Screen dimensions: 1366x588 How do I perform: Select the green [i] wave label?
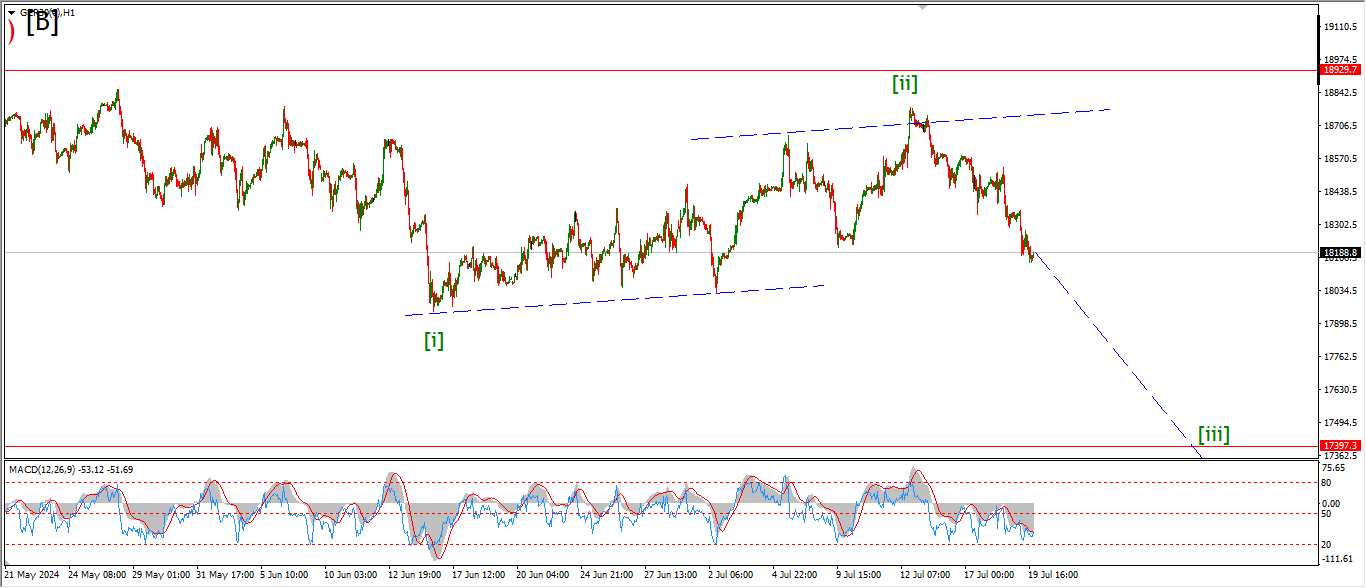434,340
